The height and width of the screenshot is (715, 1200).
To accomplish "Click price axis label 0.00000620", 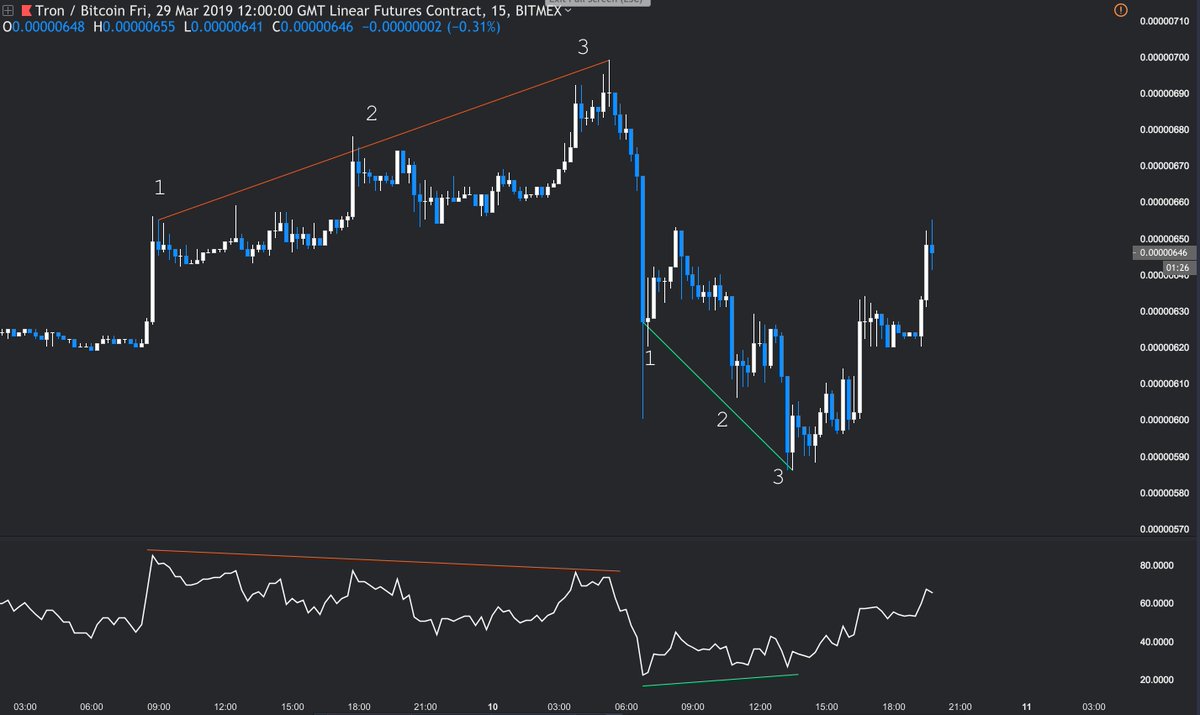I will point(1167,347).
